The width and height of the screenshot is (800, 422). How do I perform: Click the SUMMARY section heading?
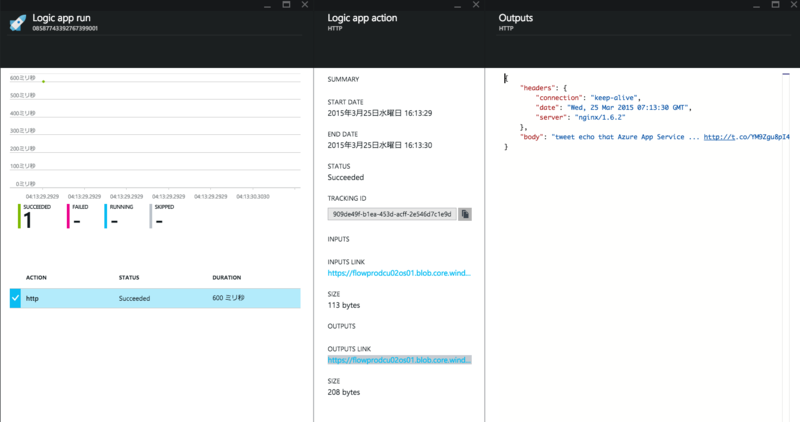[343, 80]
